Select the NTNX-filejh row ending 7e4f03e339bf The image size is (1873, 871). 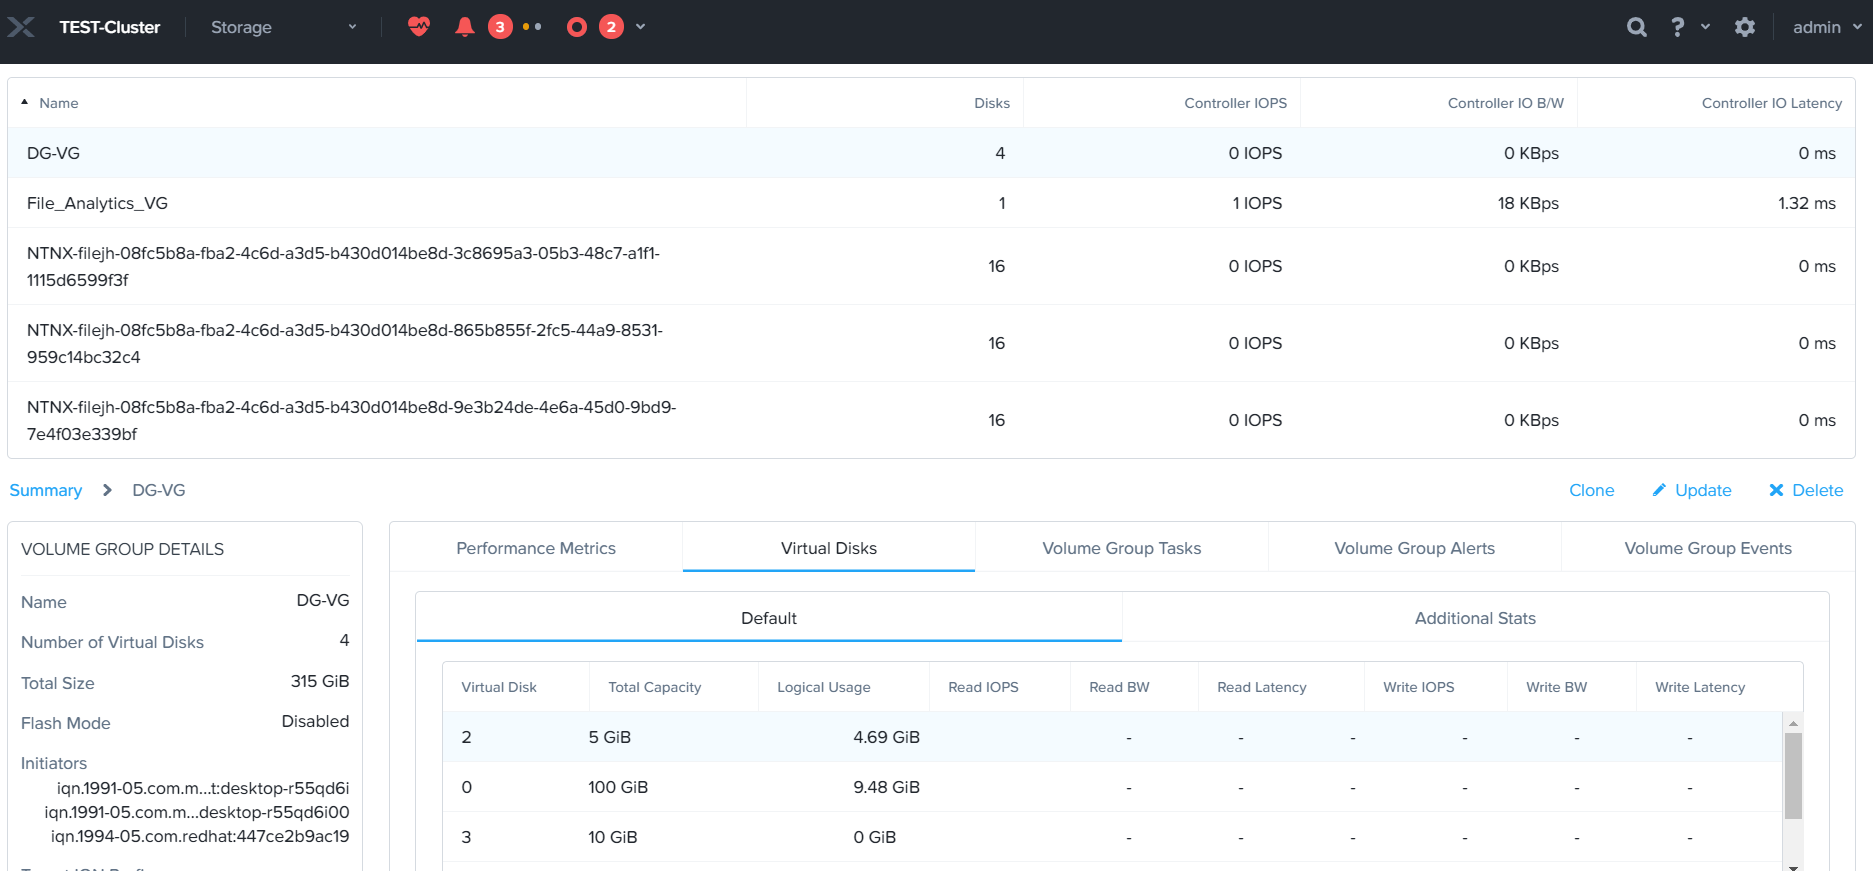931,420
